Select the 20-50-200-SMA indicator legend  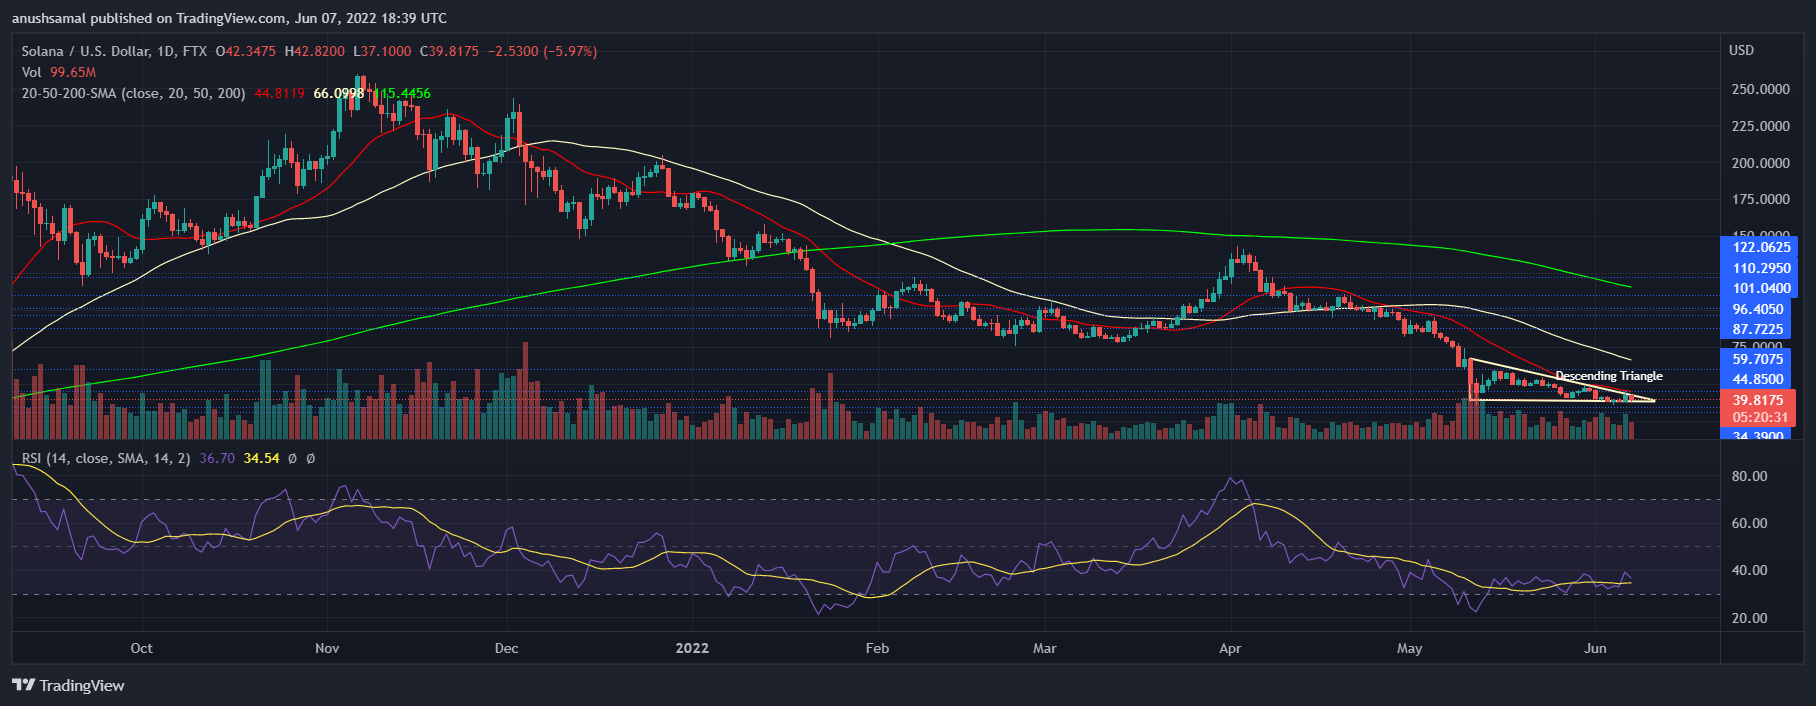133,93
